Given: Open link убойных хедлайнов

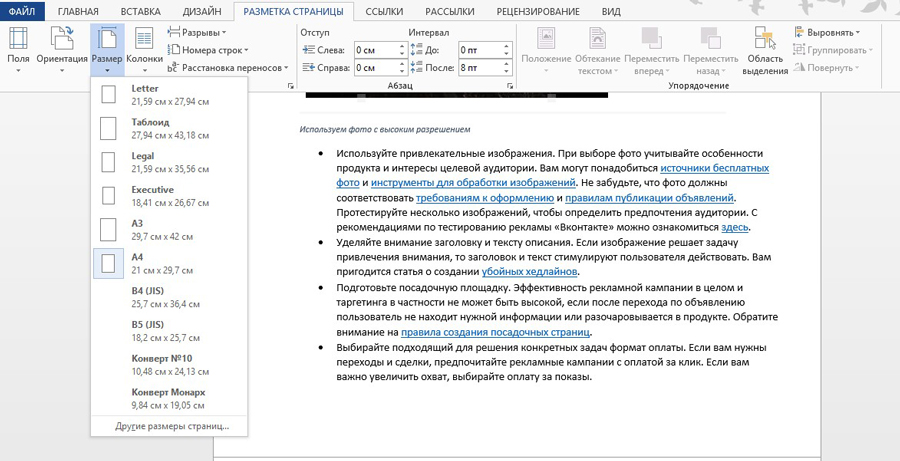Looking at the screenshot, I should pos(529,272).
